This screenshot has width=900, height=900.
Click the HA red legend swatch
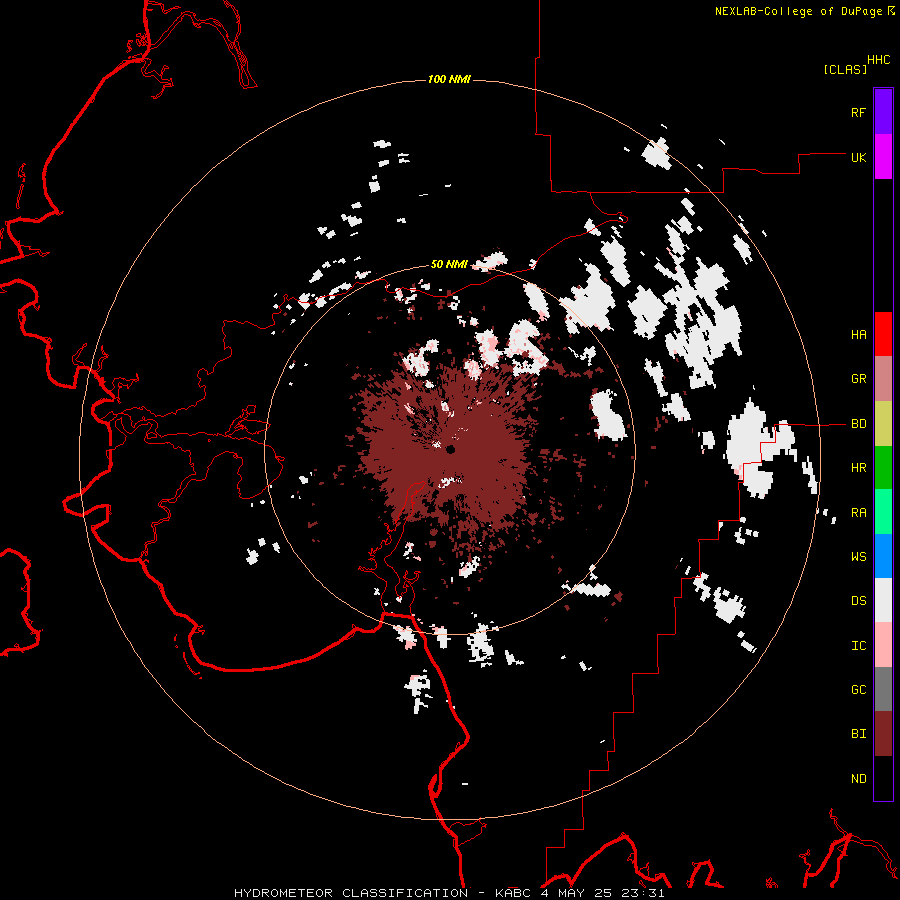pyautogui.click(x=883, y=334)
